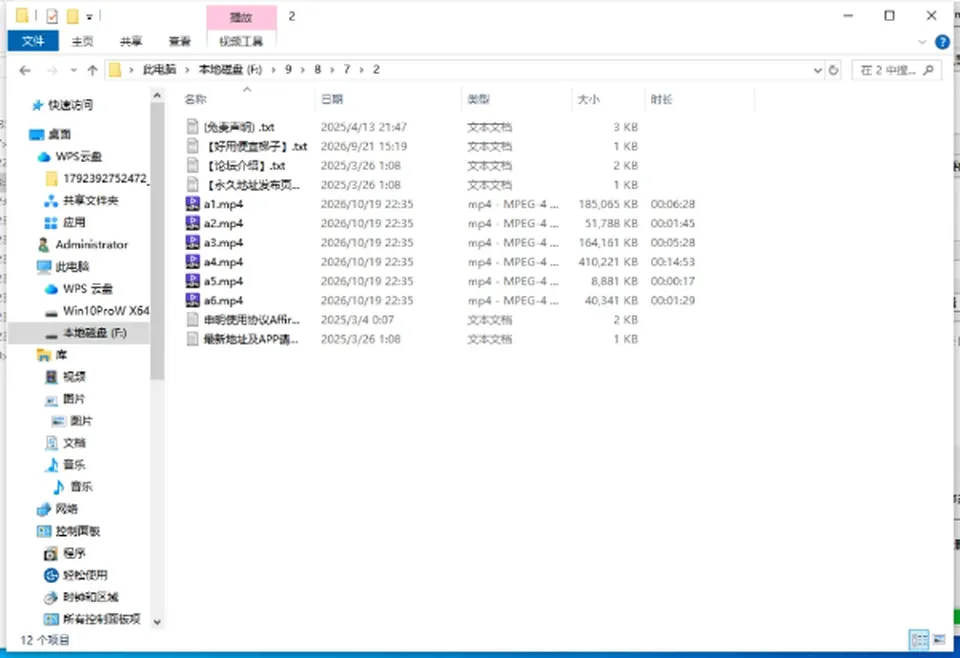
Task: Click the 网络 network icon in sidebar
Action: click(43, 509)
